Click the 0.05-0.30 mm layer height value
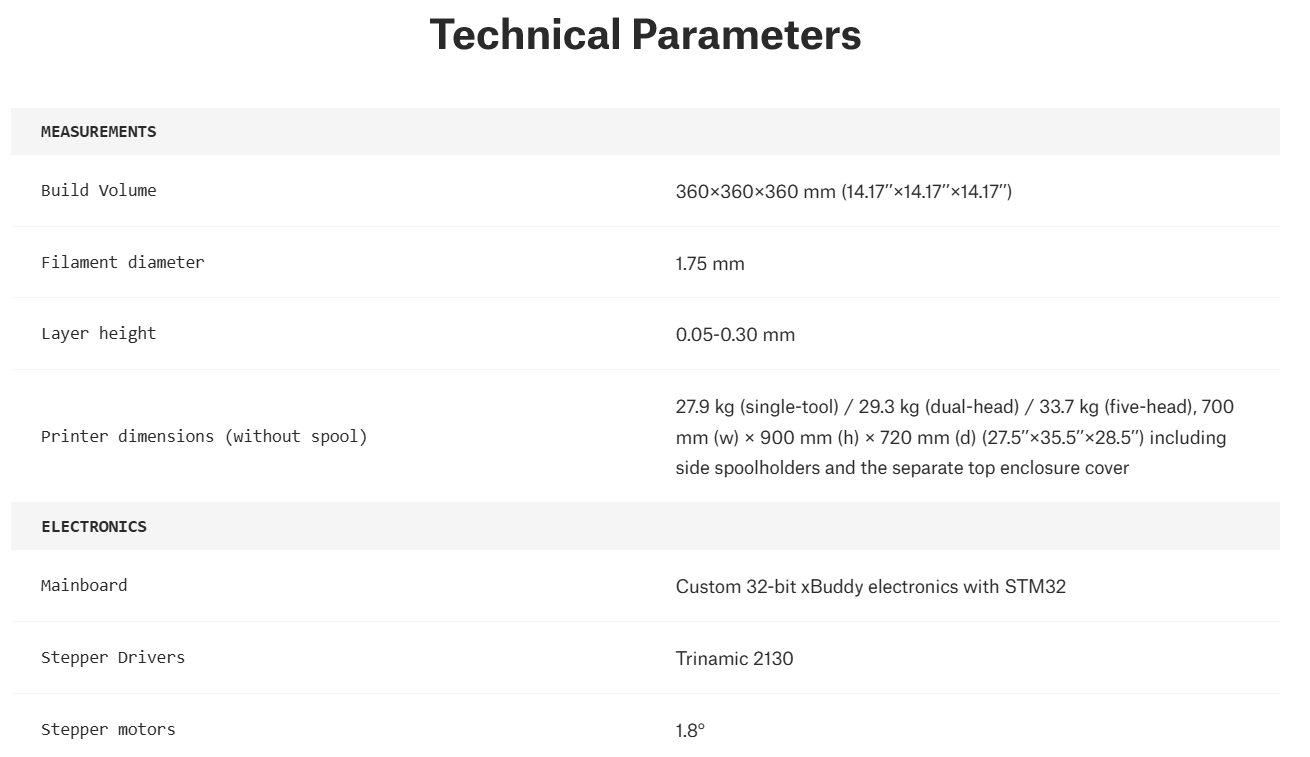1310x757 pixels. coord(735,334)
